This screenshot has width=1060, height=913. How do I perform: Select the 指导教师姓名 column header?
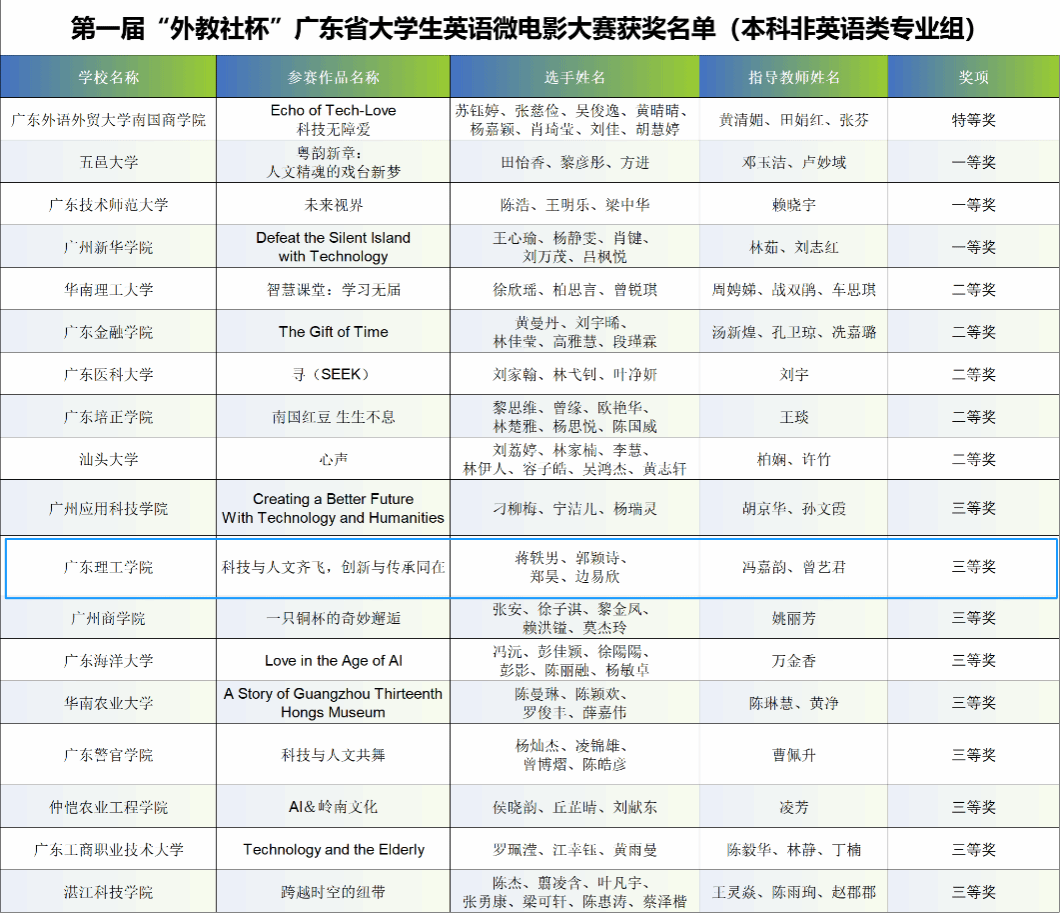point(794,77)
